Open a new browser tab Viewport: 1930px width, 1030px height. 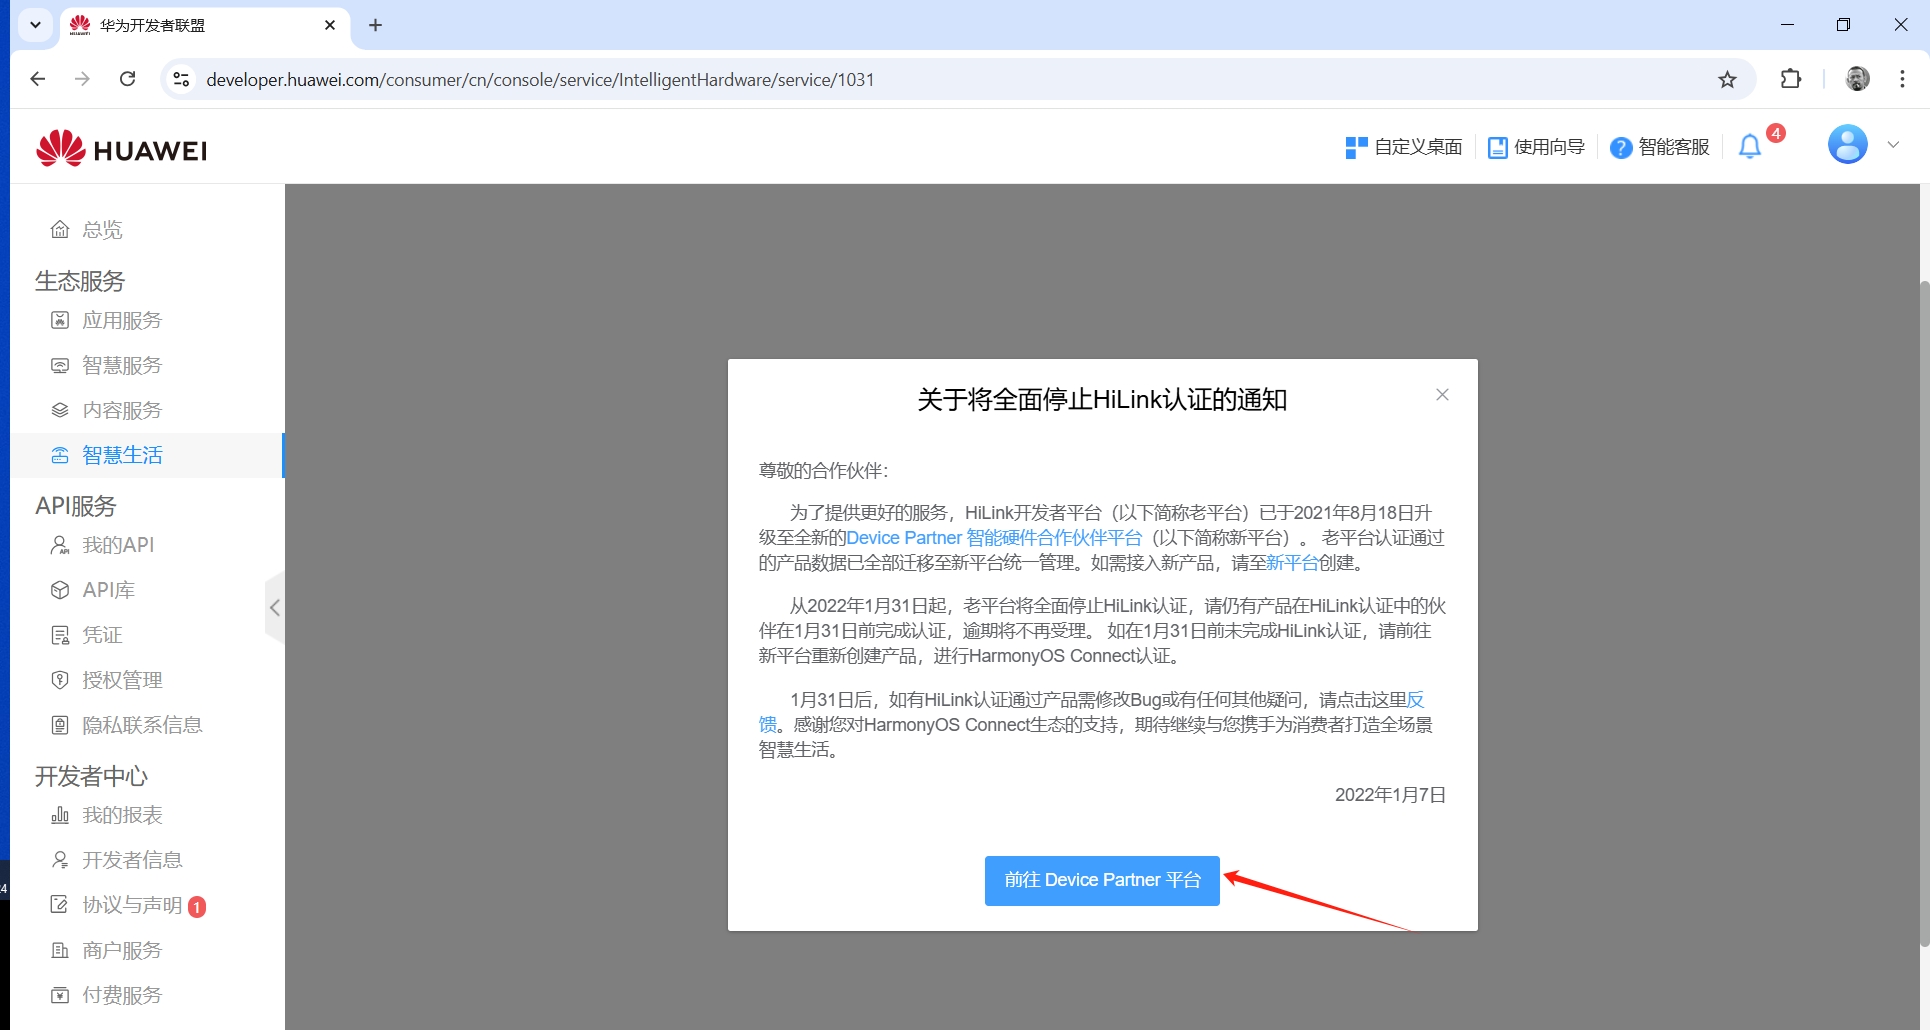coord(375,25)
